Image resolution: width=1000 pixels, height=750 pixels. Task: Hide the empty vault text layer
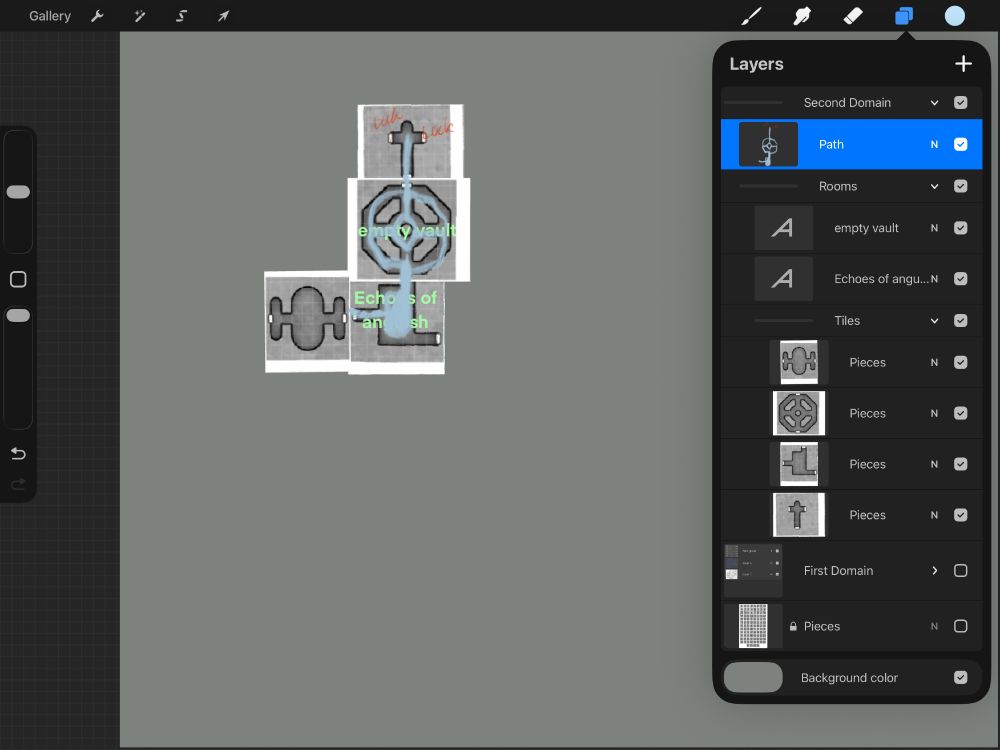960,228
